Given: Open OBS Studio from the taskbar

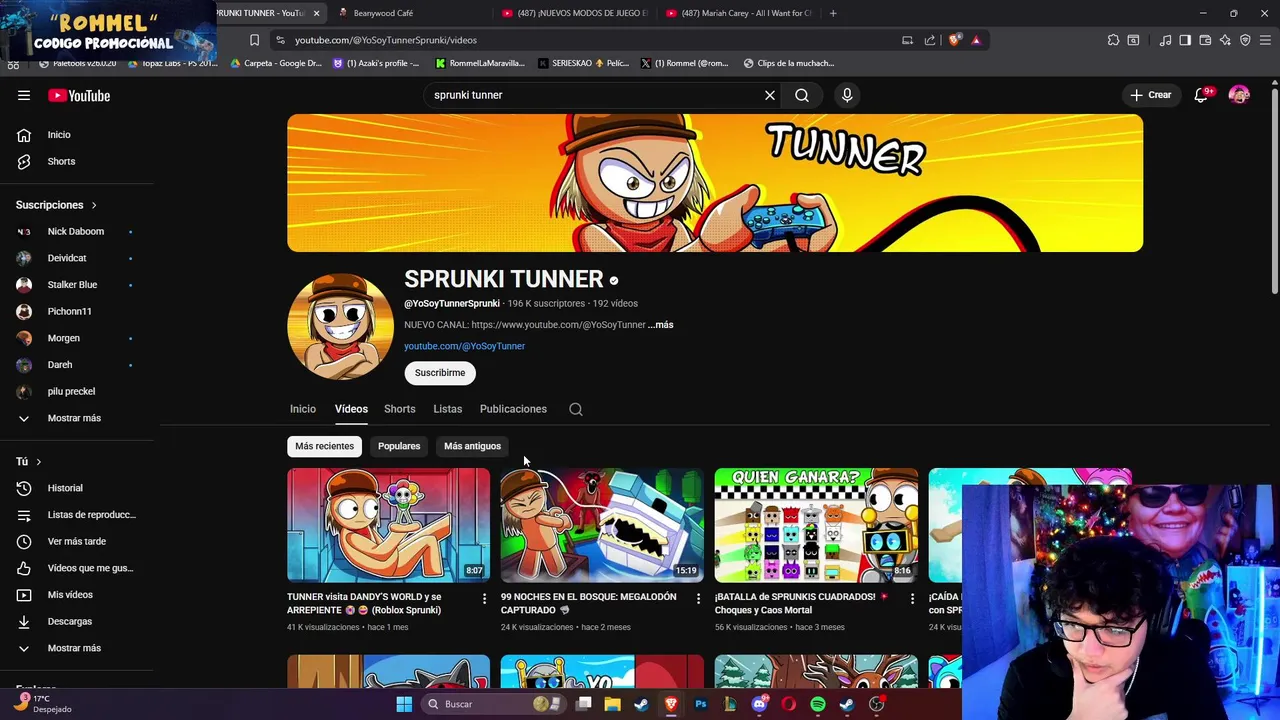Looking at the screenshot, I should pyautogui.click(x=877, y=704).
